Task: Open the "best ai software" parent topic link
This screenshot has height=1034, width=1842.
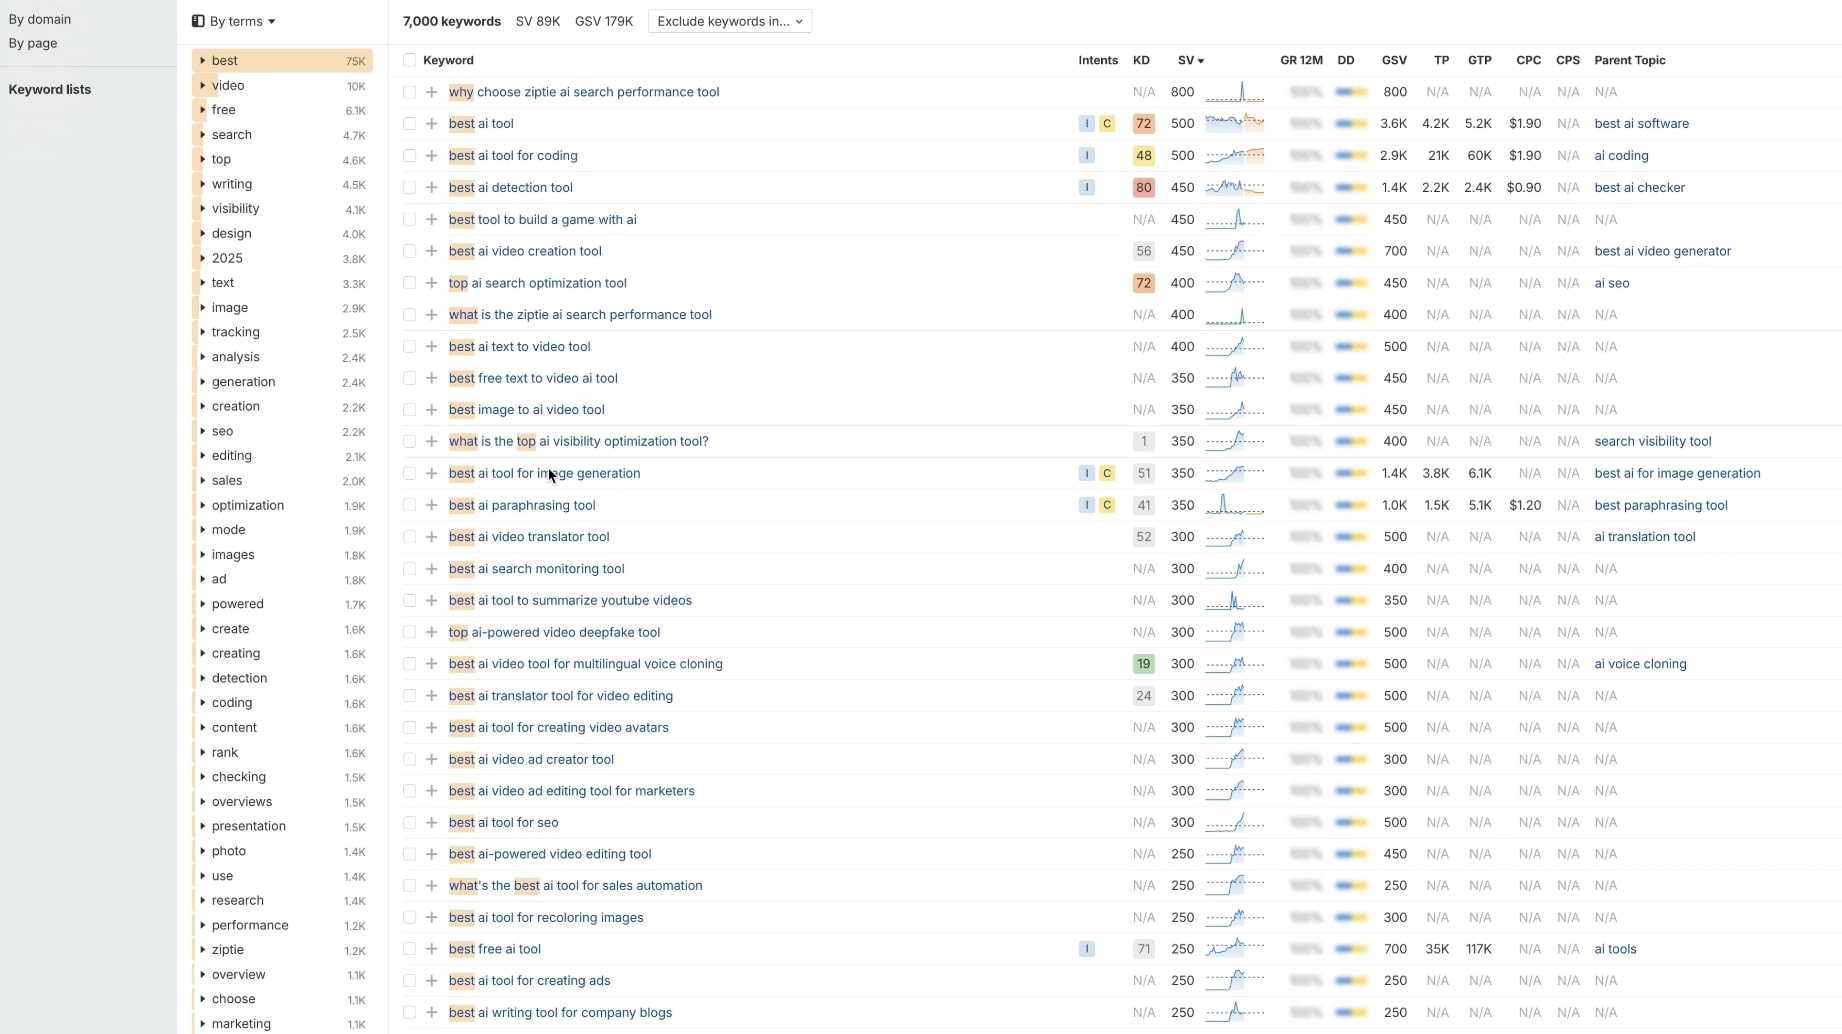Action: click(x=1642, y=123)
